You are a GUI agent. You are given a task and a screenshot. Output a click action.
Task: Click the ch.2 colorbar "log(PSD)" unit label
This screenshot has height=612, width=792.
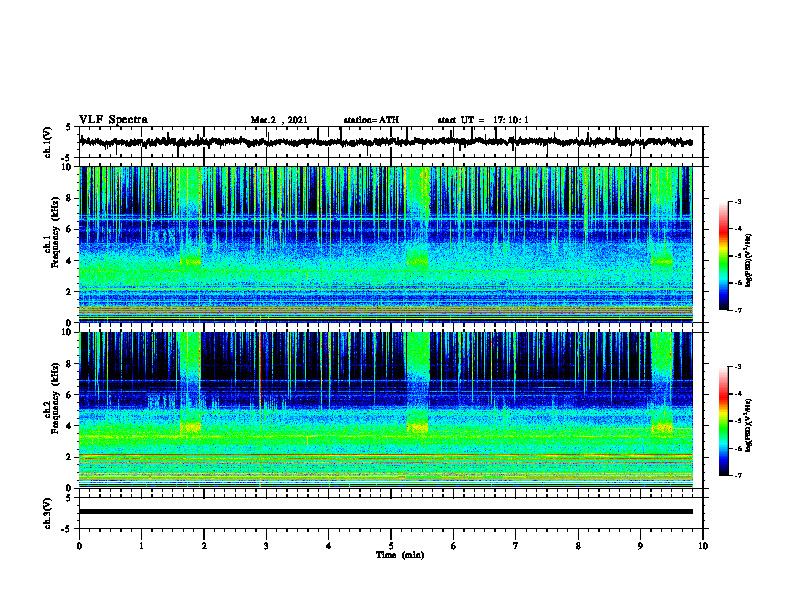(x=749, y=425)
